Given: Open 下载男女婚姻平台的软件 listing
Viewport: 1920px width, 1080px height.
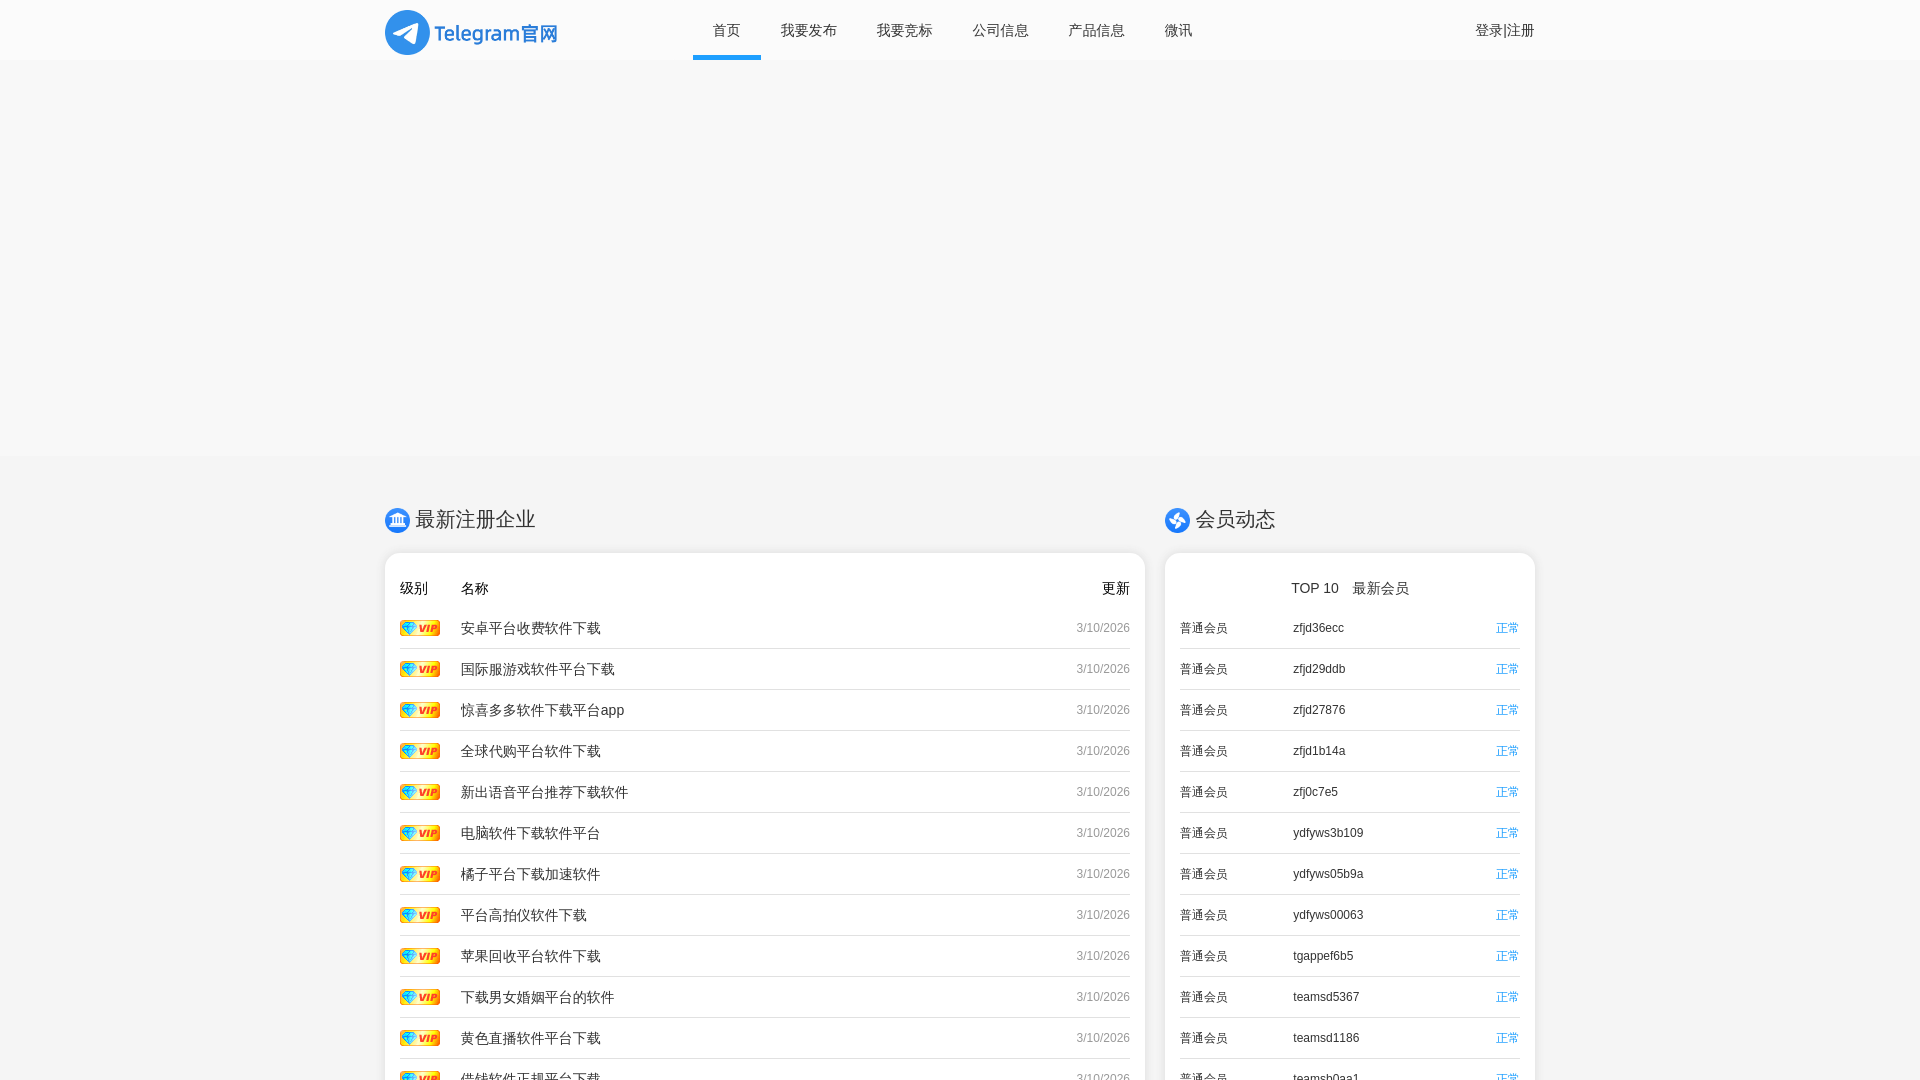Looking at the screenshot, I should [x=538, y=997].
